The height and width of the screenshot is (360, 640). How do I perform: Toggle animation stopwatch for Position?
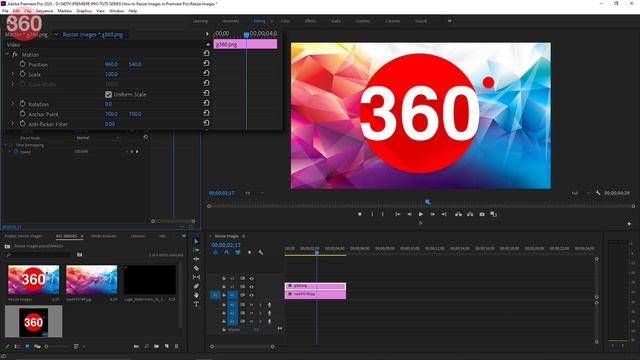(22, 64)
